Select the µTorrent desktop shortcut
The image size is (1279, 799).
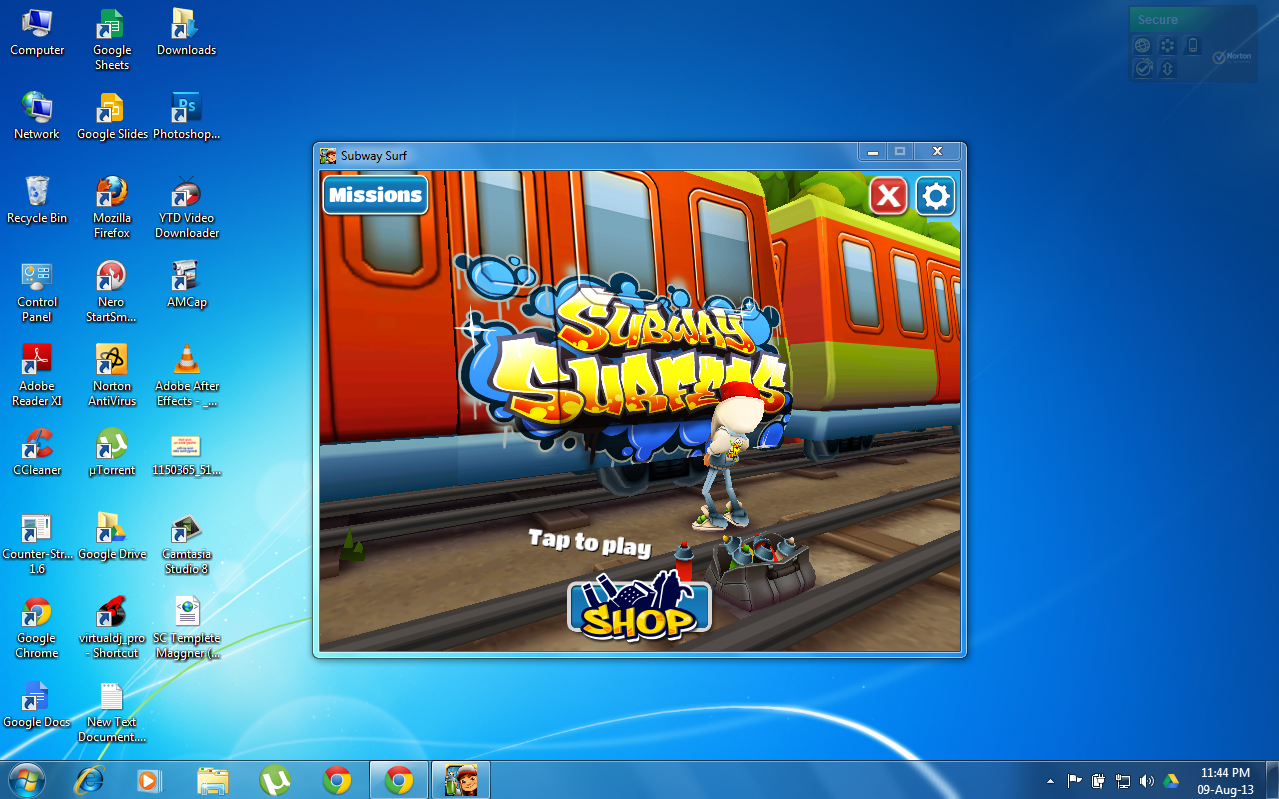(x=112, y=452)
